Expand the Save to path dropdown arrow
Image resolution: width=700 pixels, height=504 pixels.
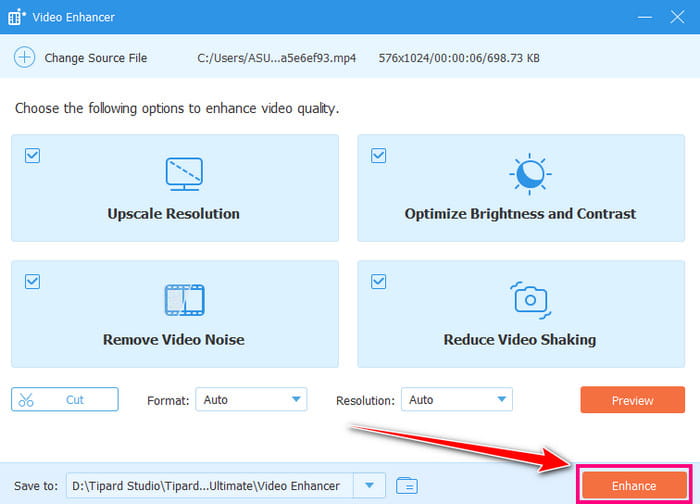(x=369, y=485)
